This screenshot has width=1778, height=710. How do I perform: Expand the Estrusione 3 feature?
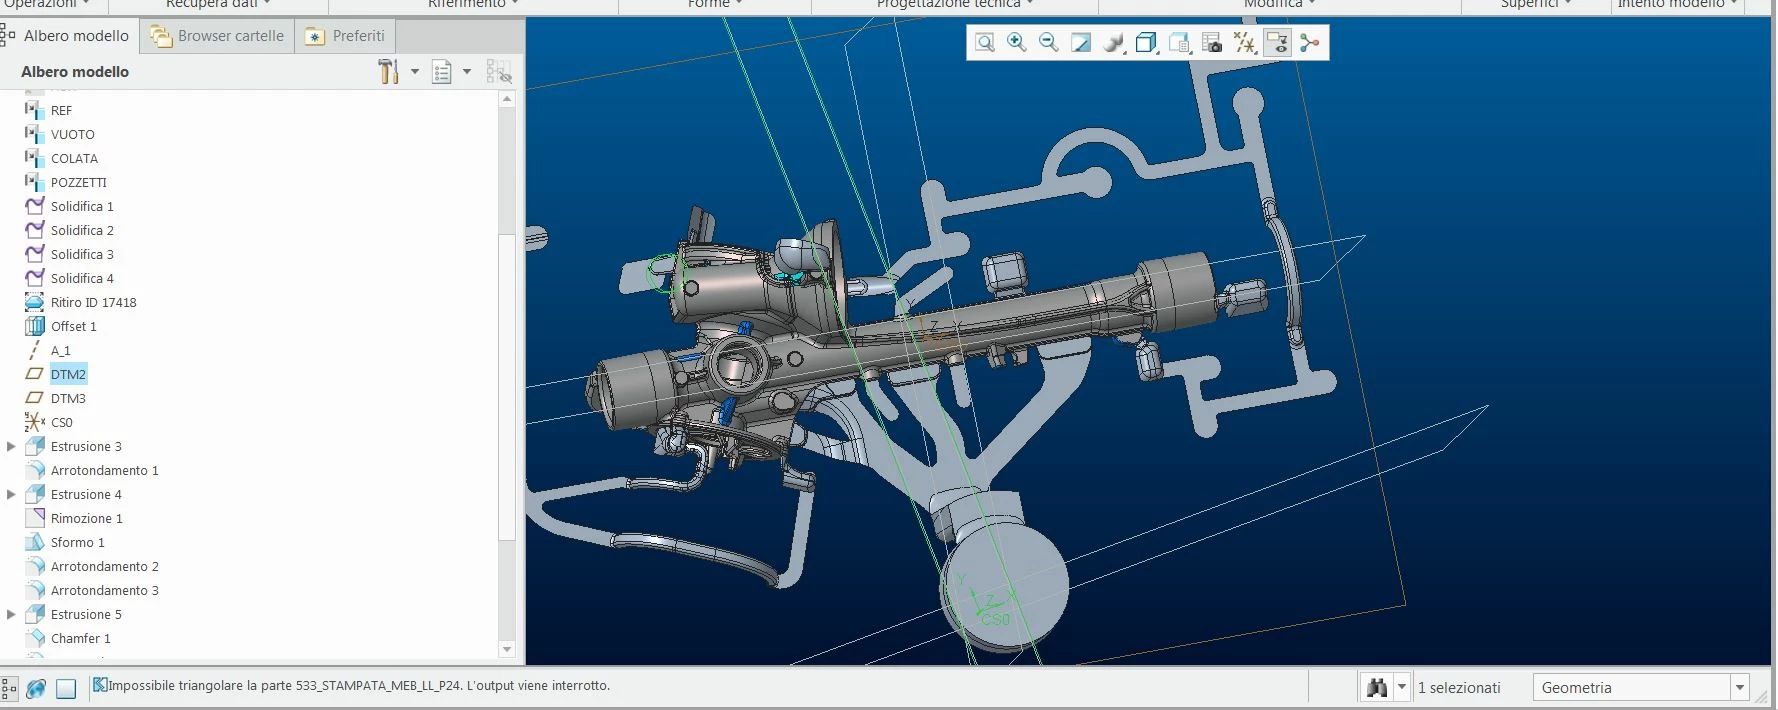11,446
